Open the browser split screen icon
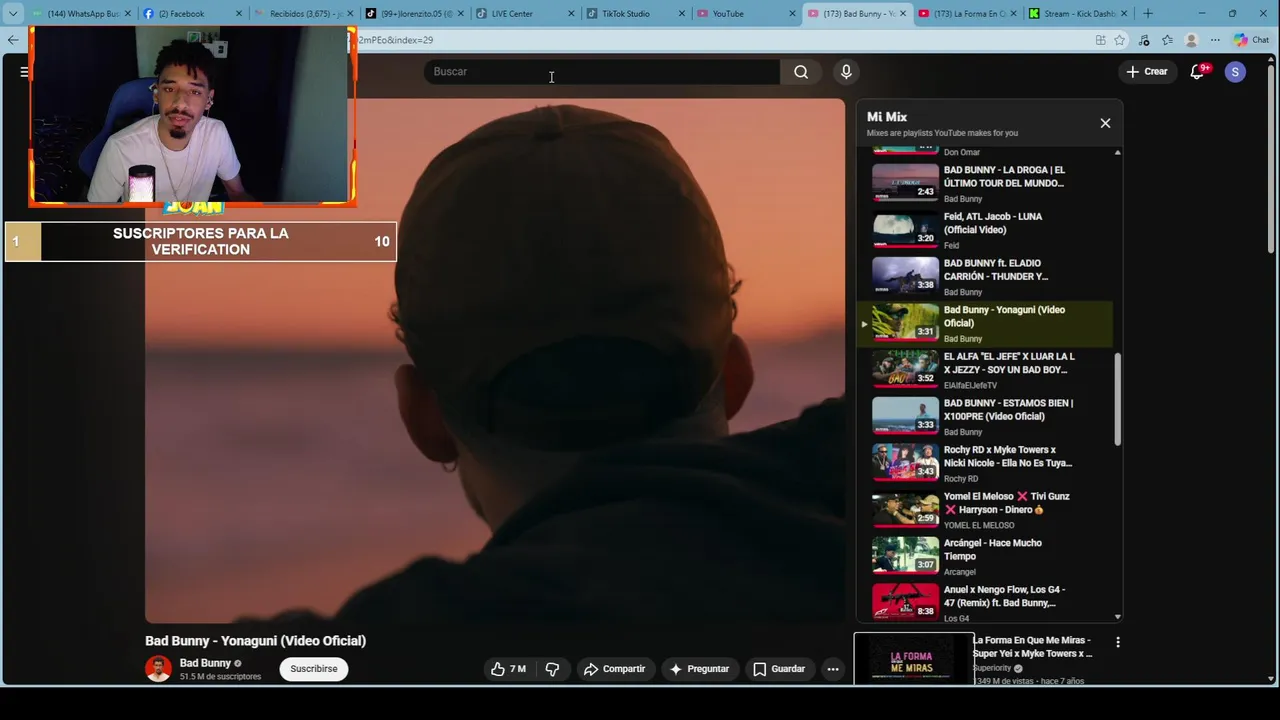This screenshot has height=720, width=1280. [x=1100, y=40]
